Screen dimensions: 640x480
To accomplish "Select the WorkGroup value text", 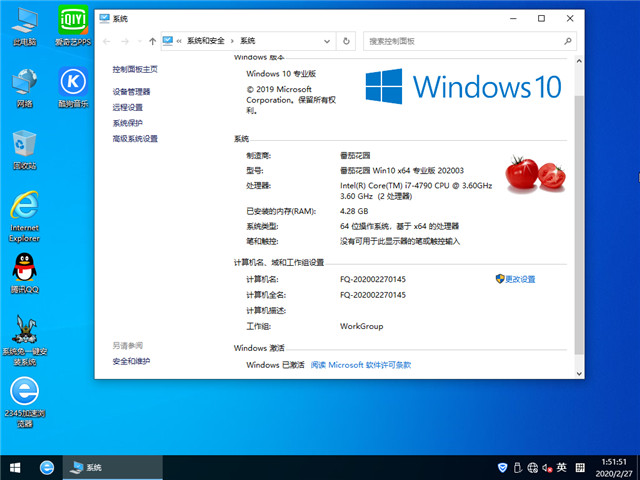I will [362, 326].
